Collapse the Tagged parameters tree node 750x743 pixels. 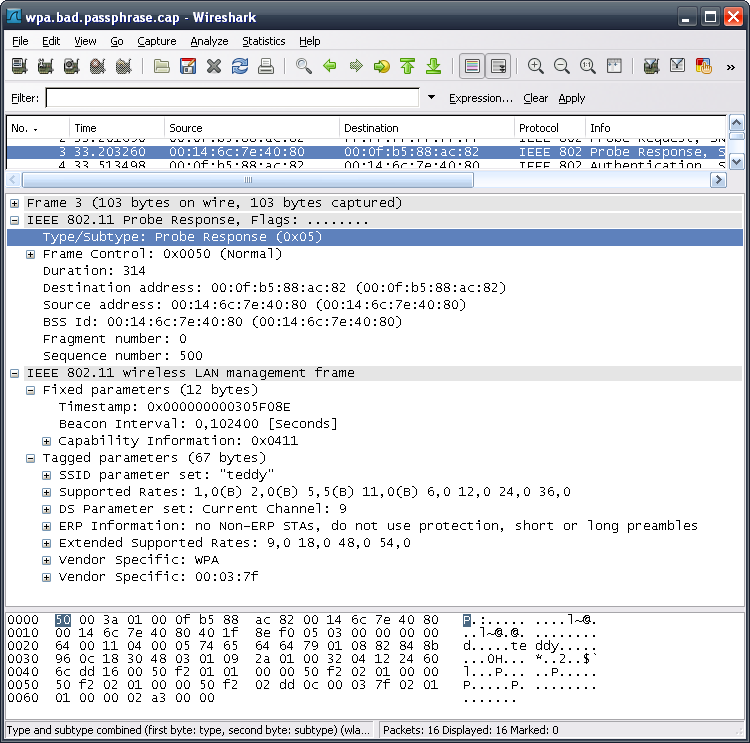[x=31, y=458]
